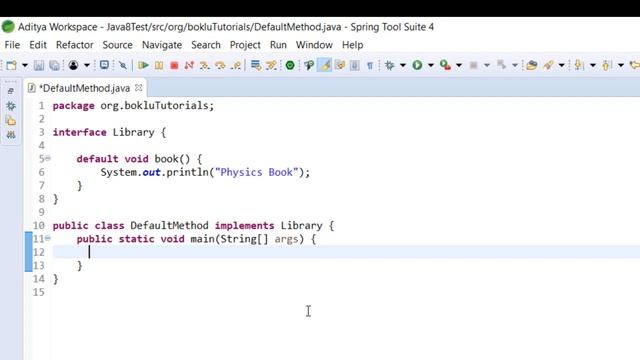Click the Step Into icon
This screenshot has width=640, height=360.
tap(205, 65)
